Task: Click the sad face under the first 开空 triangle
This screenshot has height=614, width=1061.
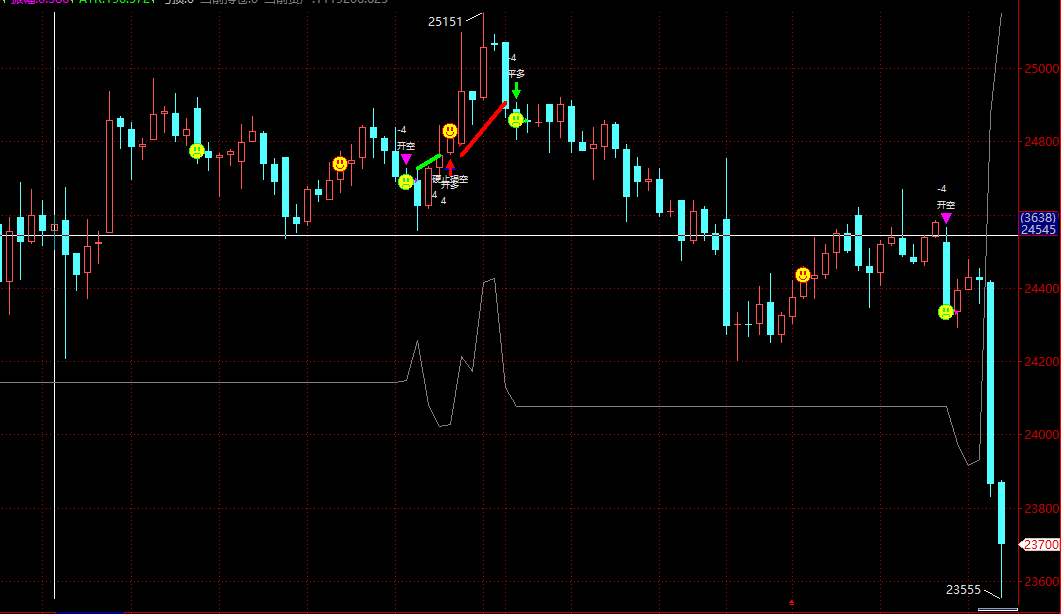Action: click(x=405, y=181)
